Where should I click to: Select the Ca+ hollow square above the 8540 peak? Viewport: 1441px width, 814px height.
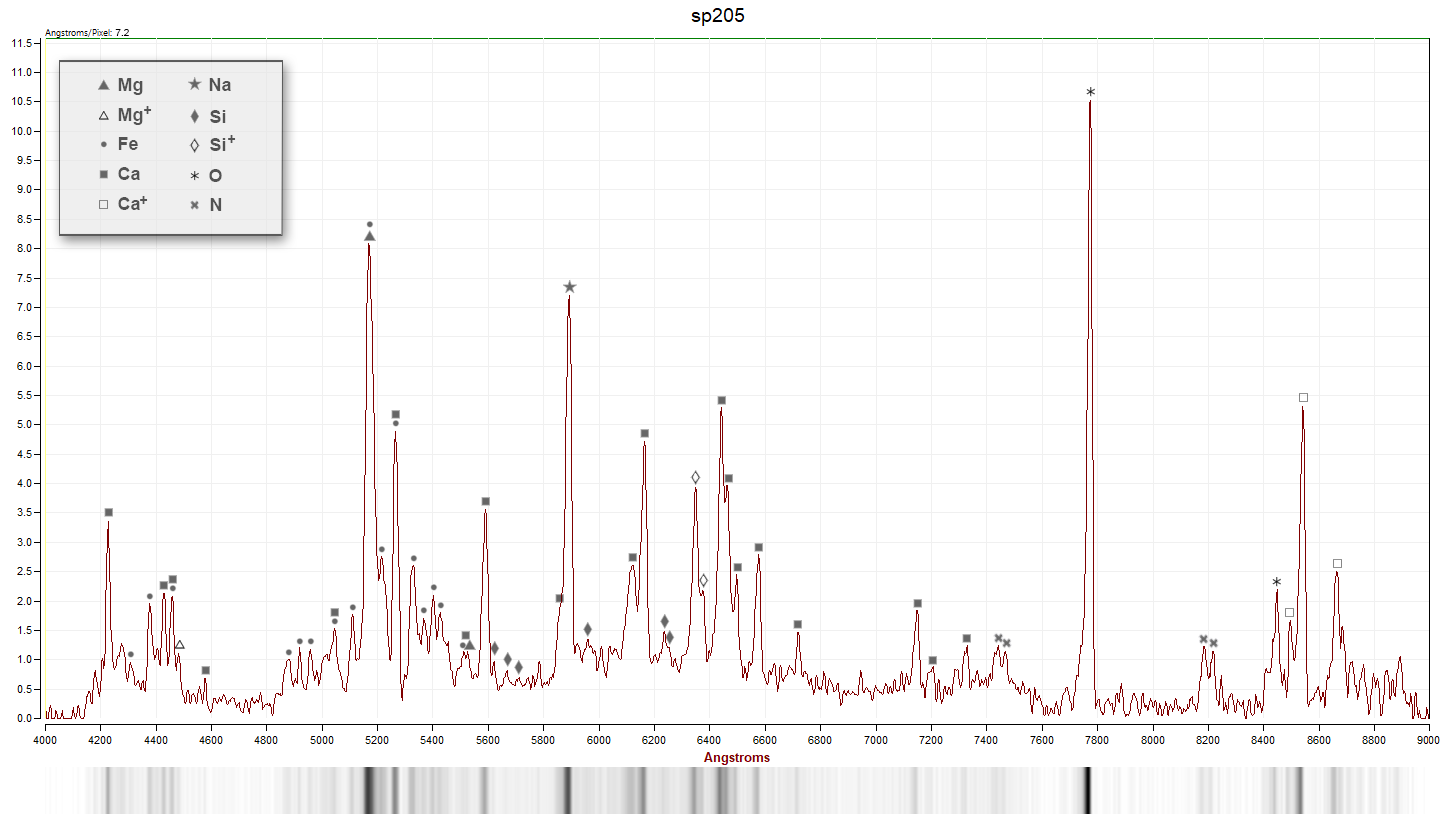[1303, 397]
